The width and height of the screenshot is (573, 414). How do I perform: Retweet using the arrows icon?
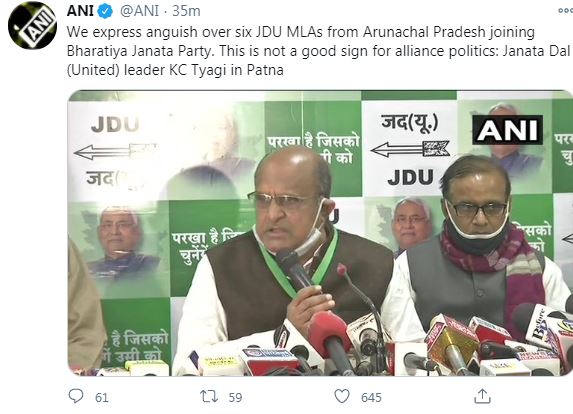coord(209,396)
